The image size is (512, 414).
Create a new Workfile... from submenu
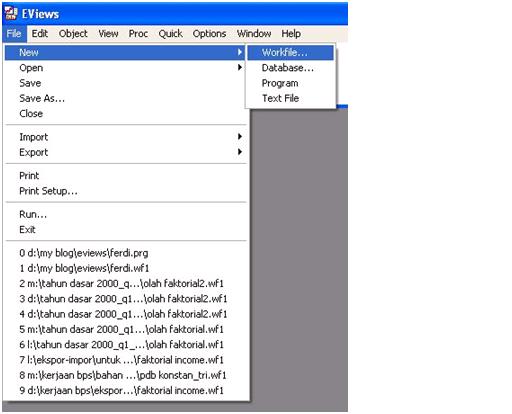click(x=290, y=52)
